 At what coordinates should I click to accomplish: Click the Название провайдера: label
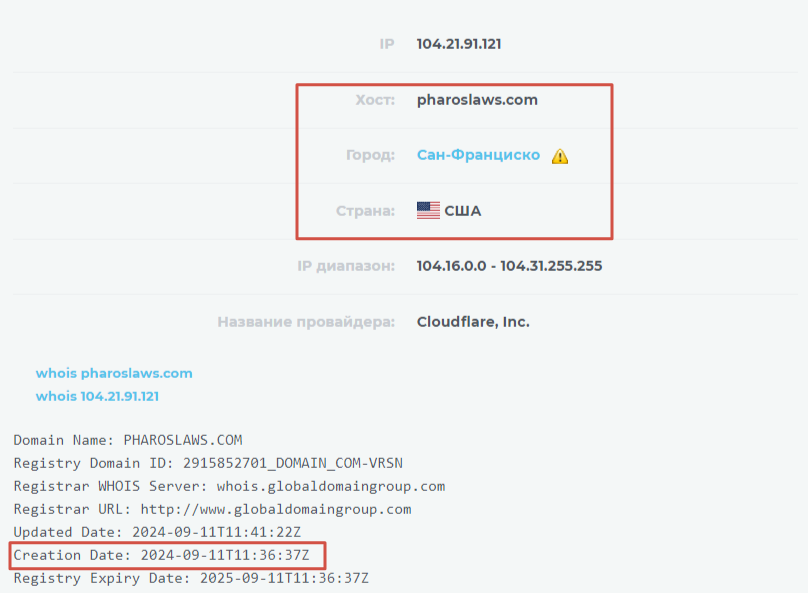pyautogui.click(x=306, y=322)
